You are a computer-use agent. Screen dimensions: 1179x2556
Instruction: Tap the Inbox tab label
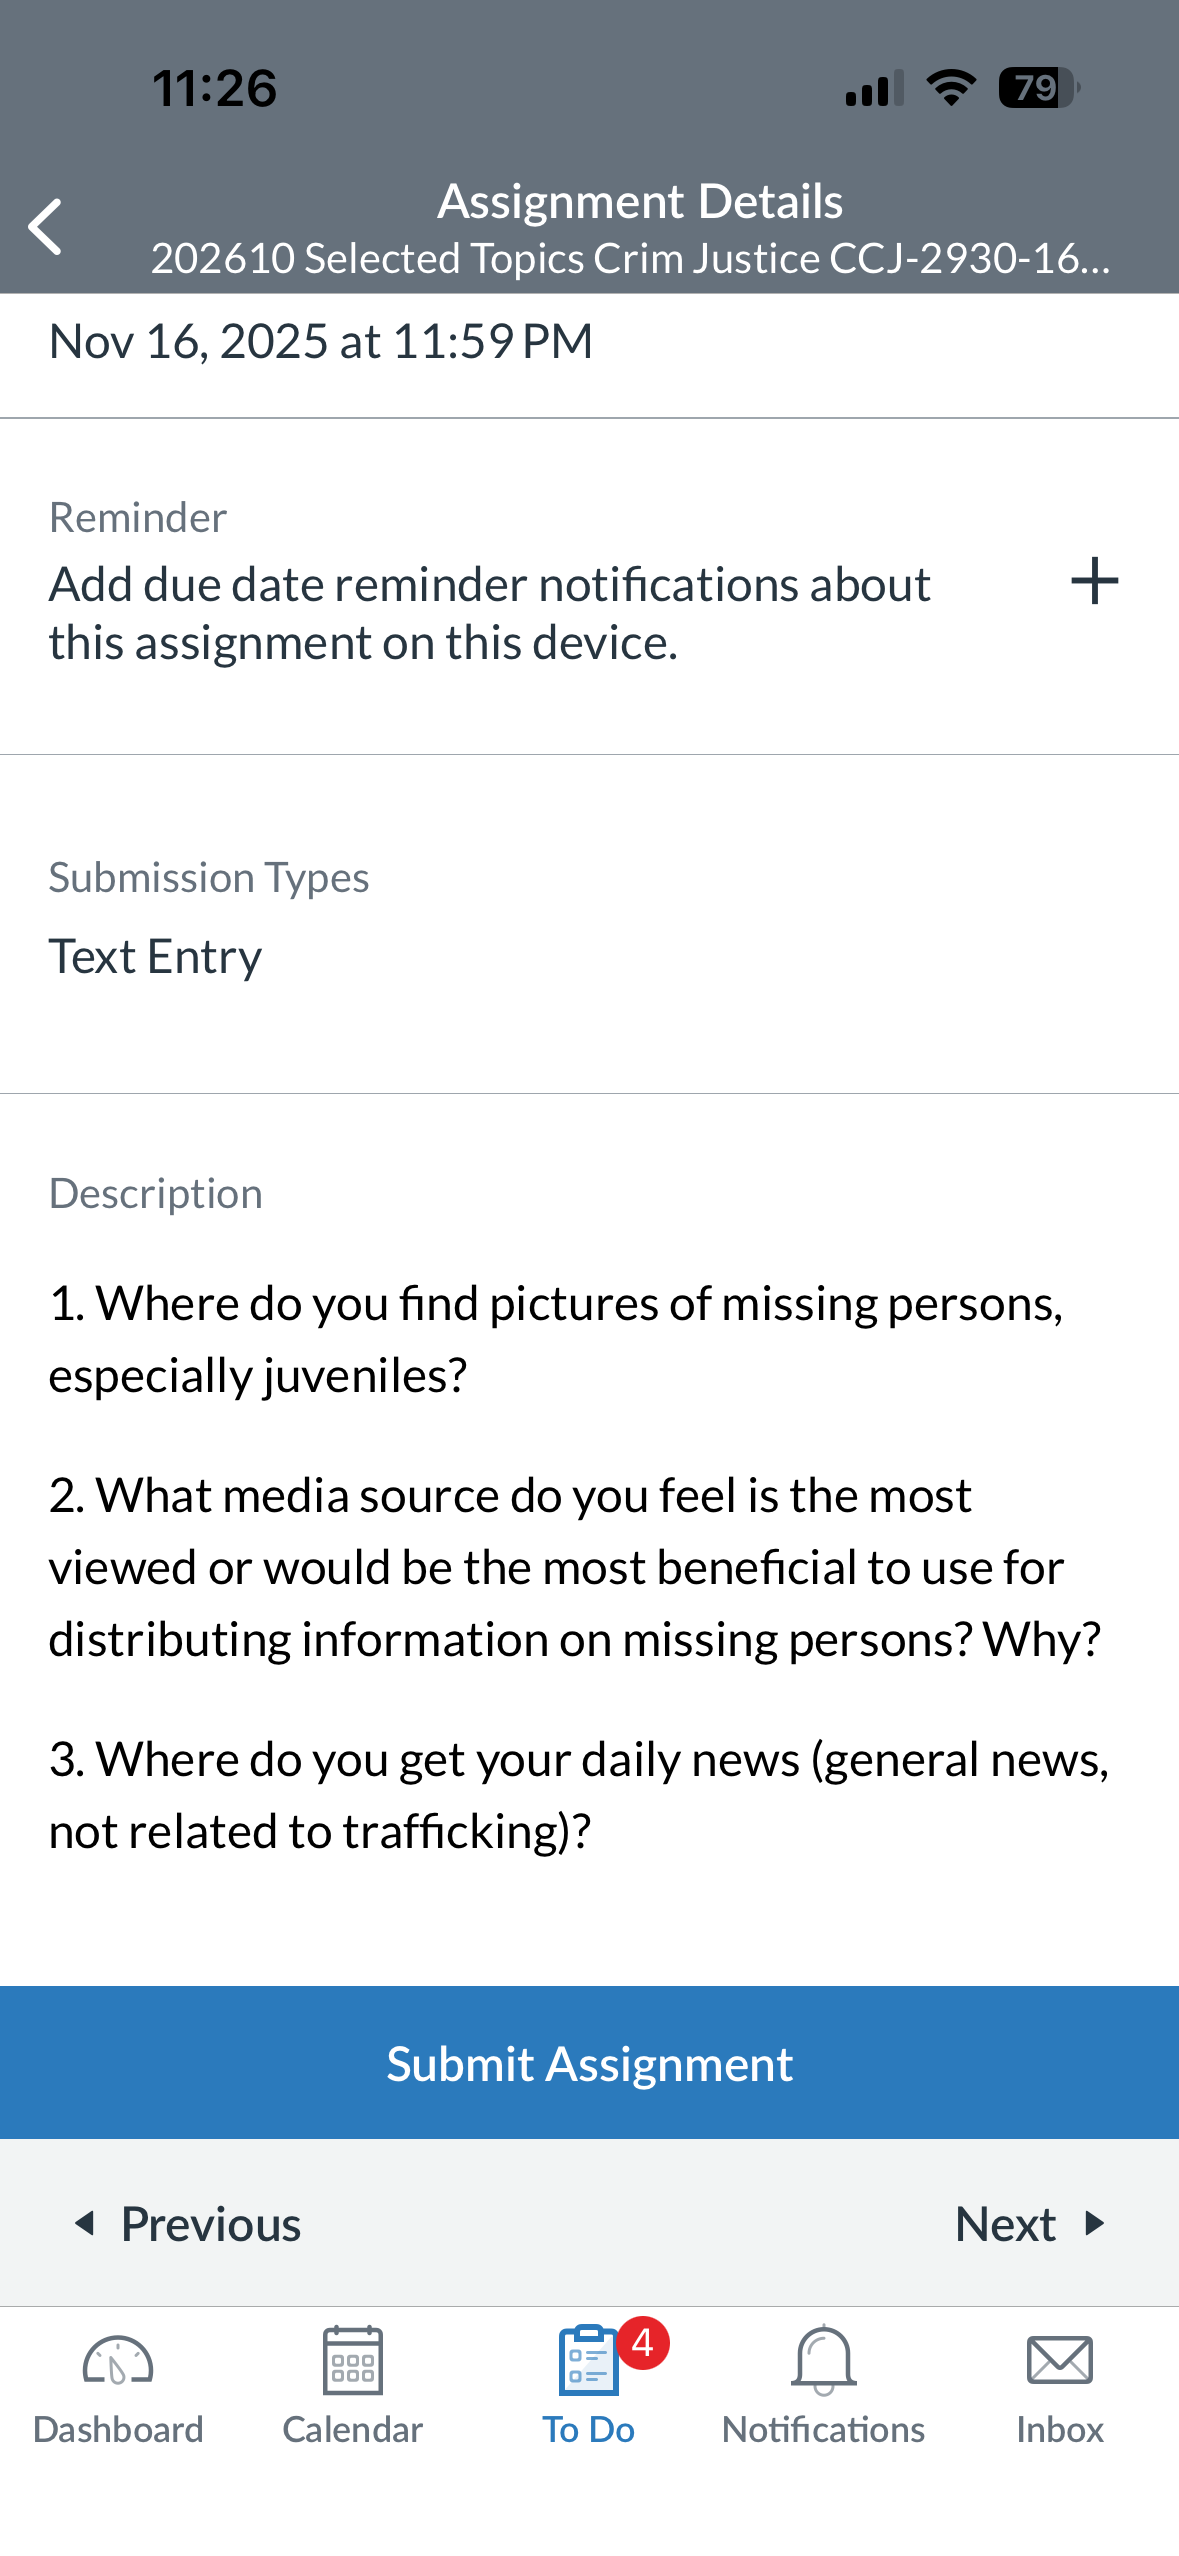(x=1060, y=2430)
